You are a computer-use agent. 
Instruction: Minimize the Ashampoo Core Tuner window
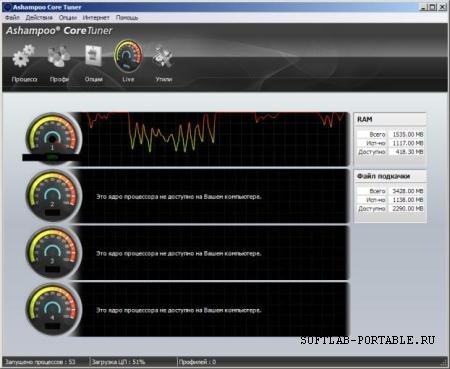coord(423,7)
